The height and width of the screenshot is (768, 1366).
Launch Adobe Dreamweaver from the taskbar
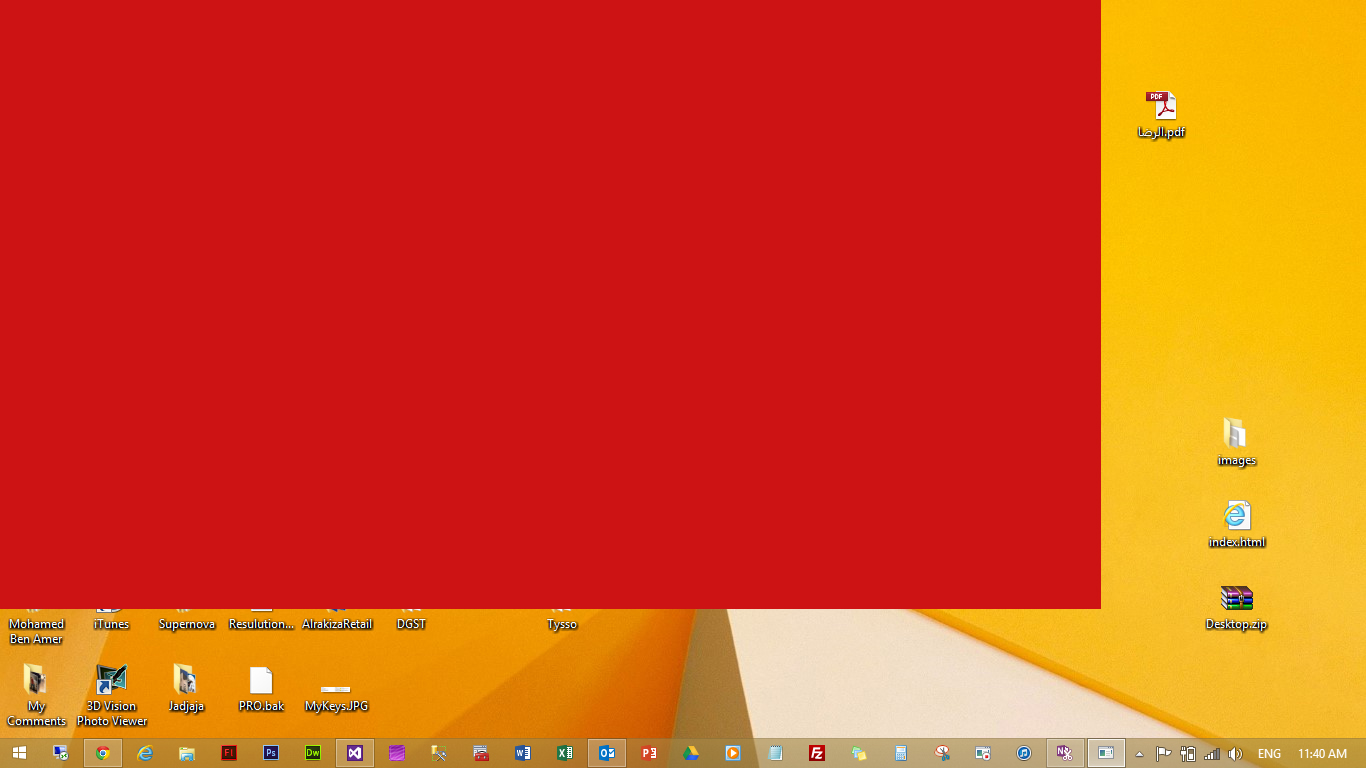313,753
